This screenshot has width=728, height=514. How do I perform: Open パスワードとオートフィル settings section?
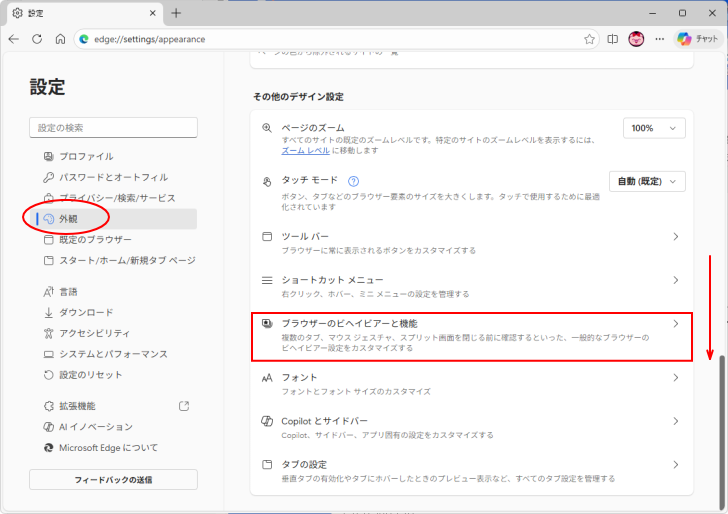pos(114,177)
